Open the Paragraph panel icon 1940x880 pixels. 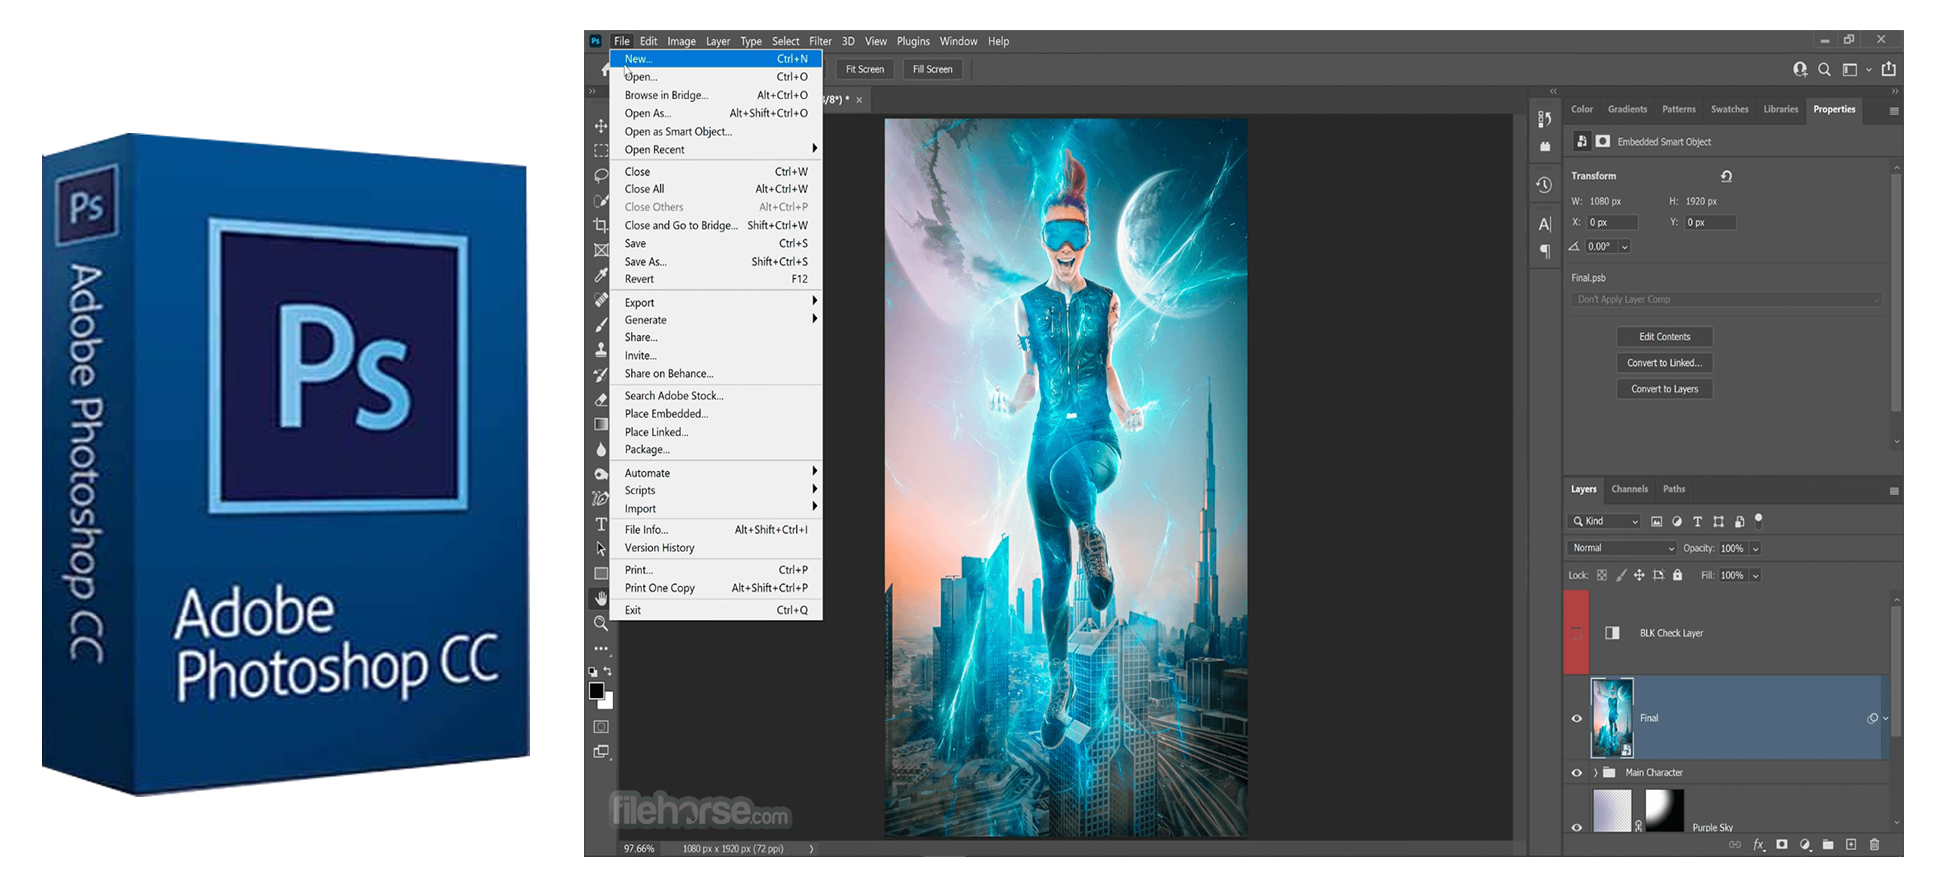point(1545,251)
